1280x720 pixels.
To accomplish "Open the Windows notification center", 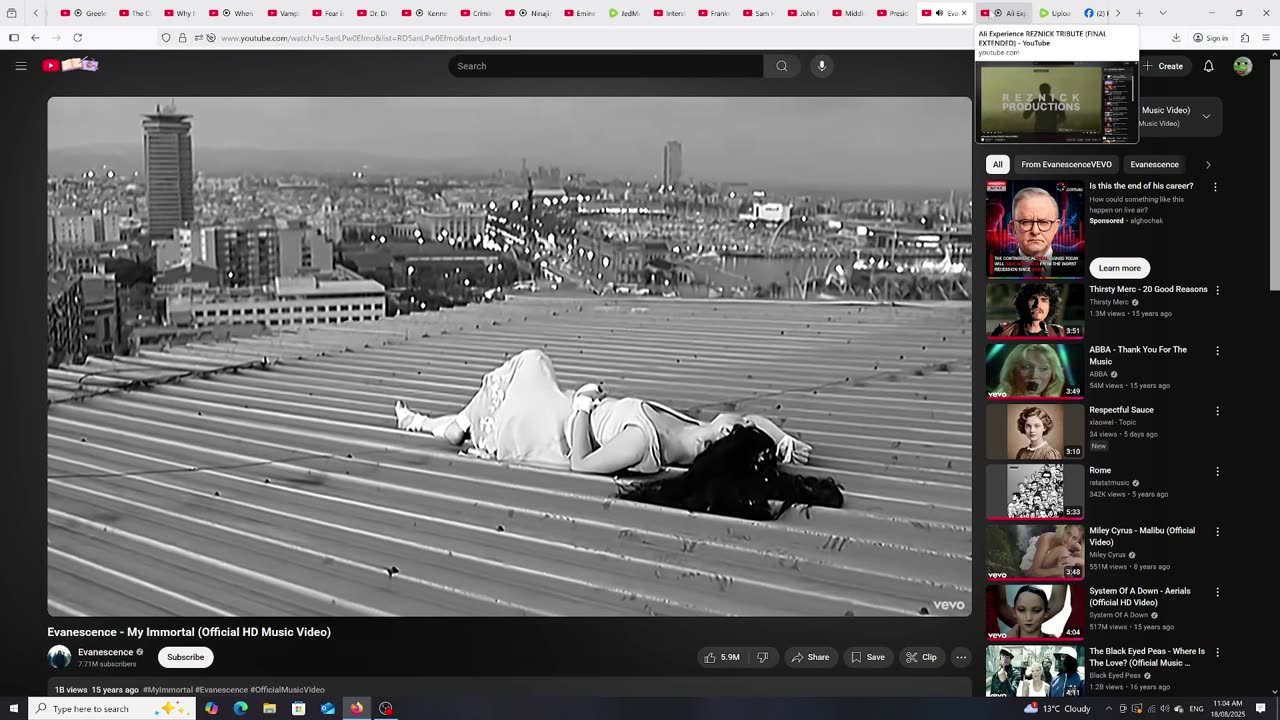I will (x=1261, y=708).
